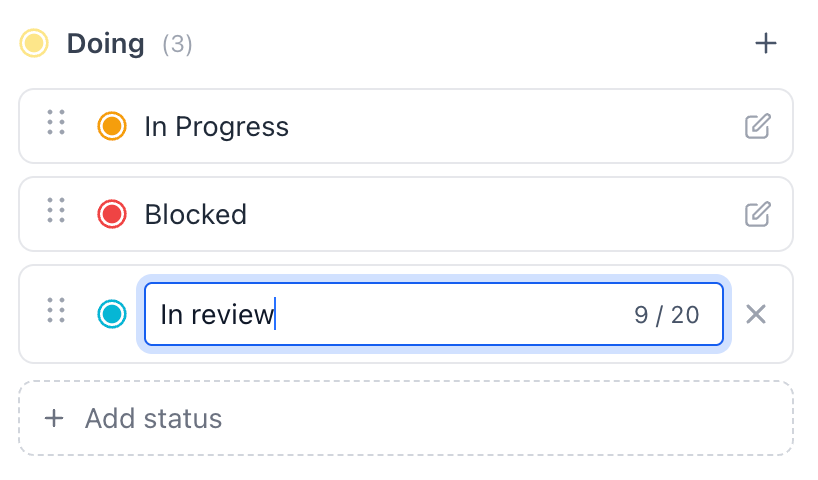Click the Blocked row drag handle
Screen dimensions: 818x480
56,210
